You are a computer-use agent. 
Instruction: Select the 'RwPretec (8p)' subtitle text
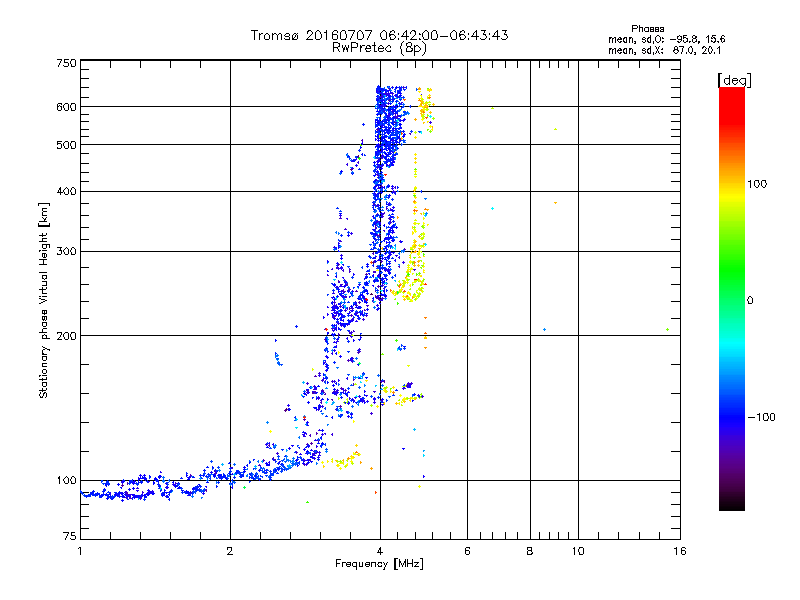379,48
